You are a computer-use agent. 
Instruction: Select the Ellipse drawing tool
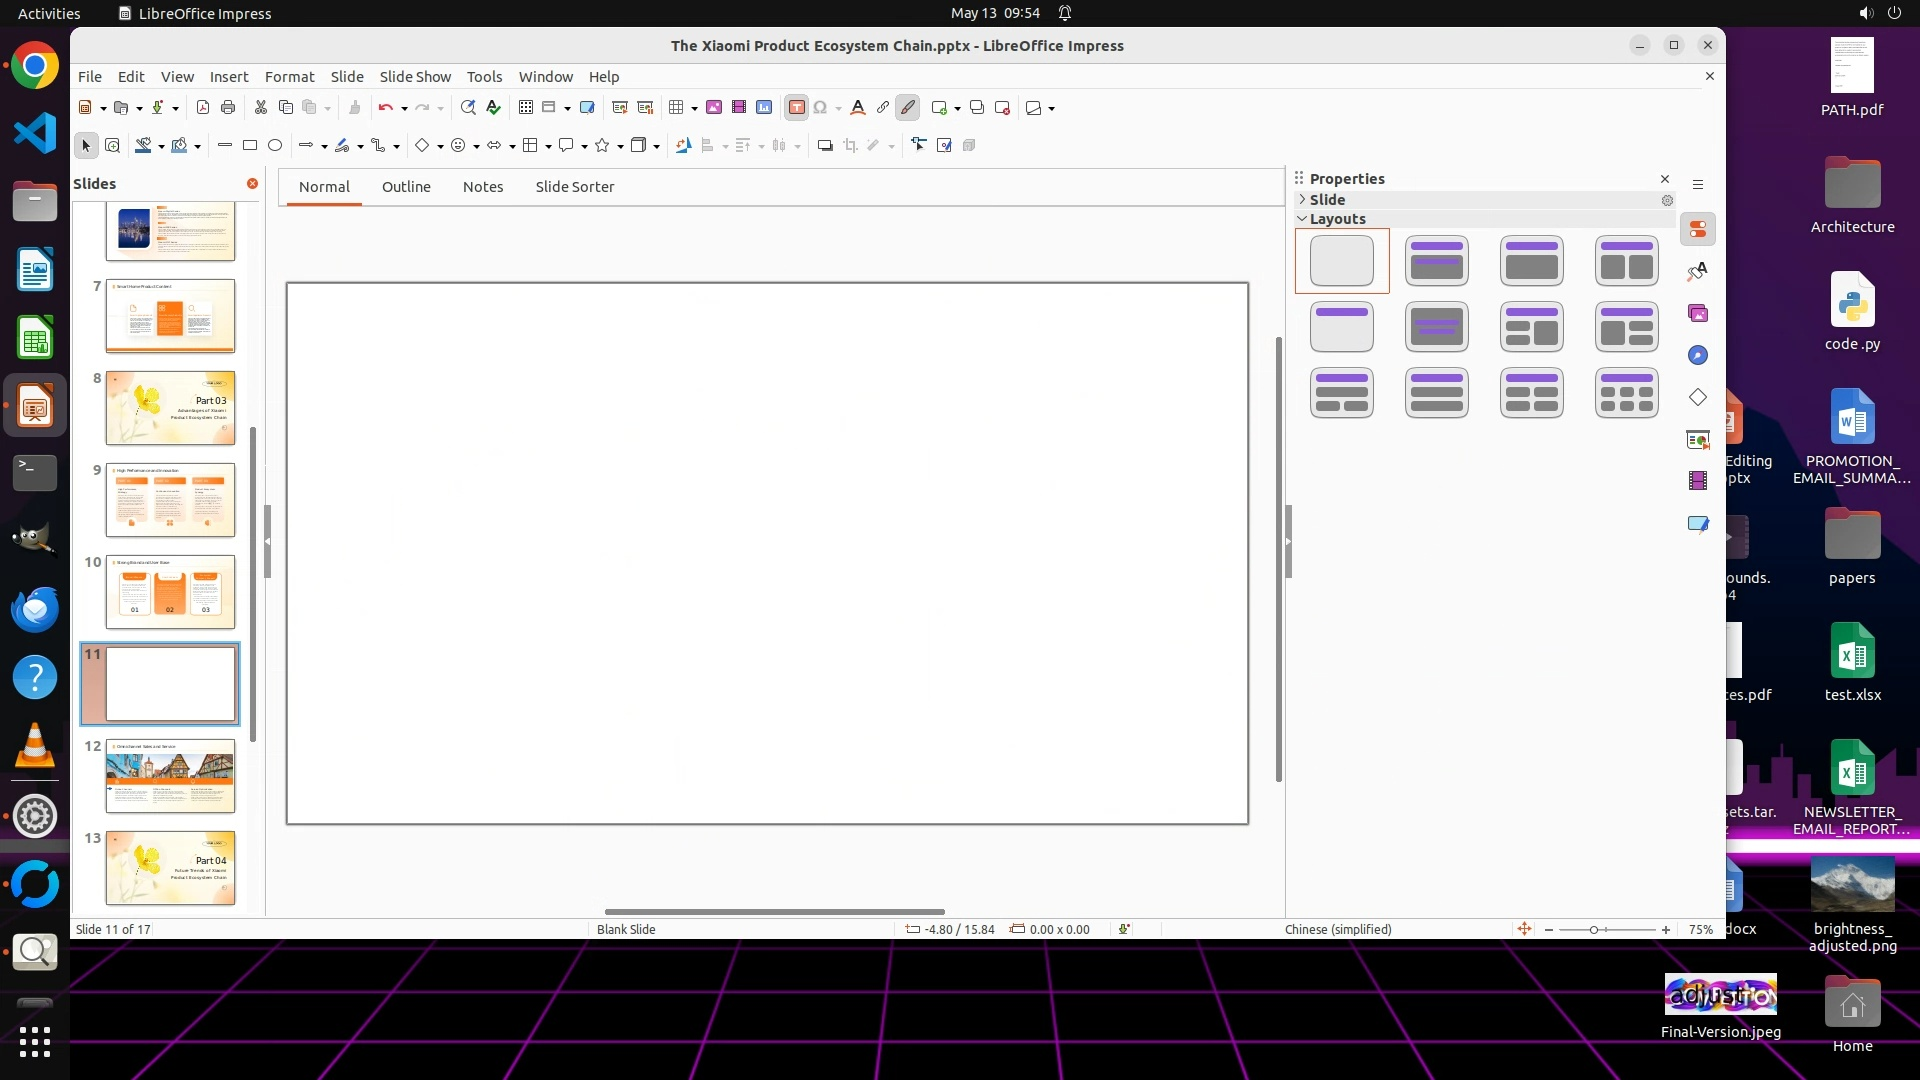(275, 146)
